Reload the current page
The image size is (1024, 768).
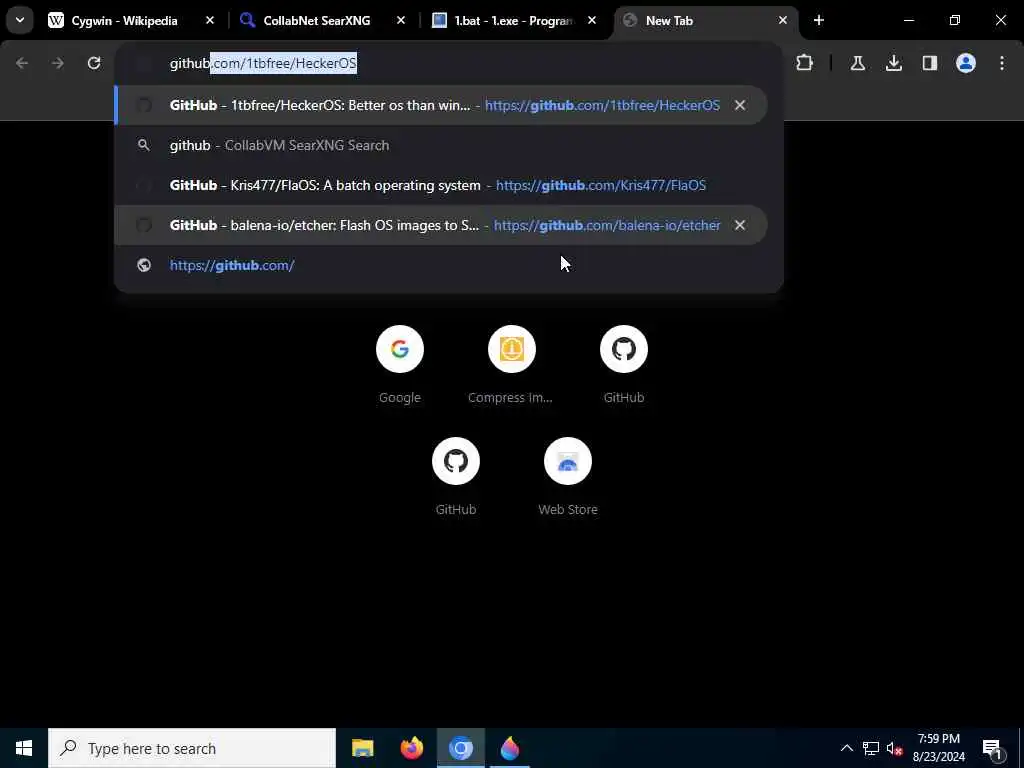[x=94, y=63]
